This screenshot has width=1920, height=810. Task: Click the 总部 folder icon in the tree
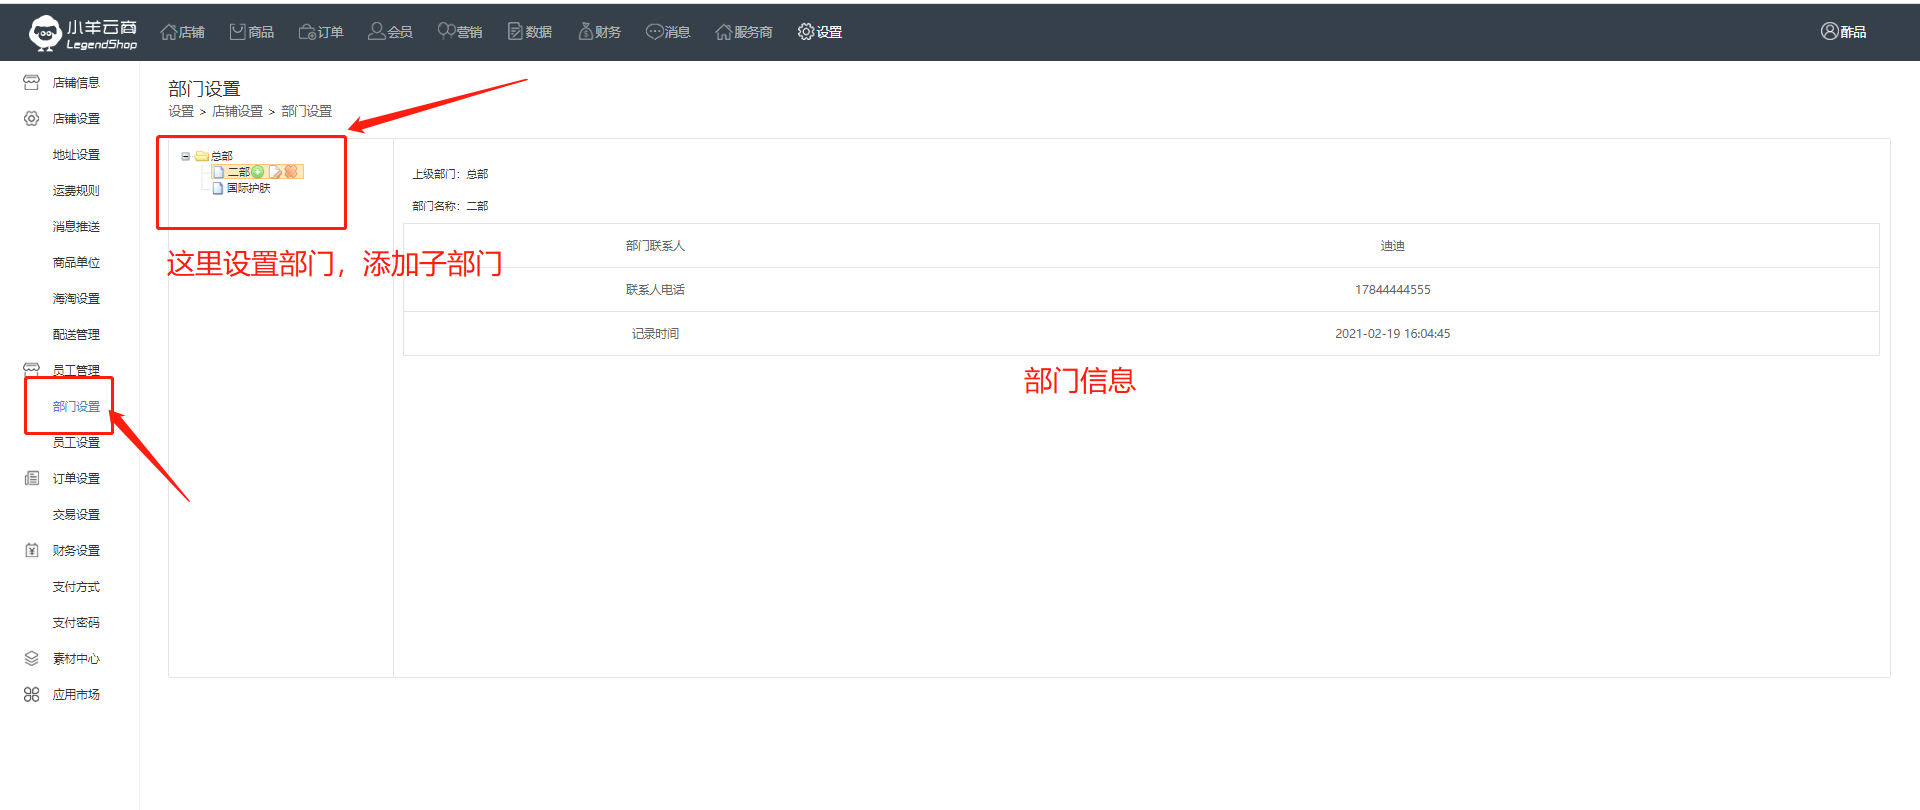tap(202, 156)
